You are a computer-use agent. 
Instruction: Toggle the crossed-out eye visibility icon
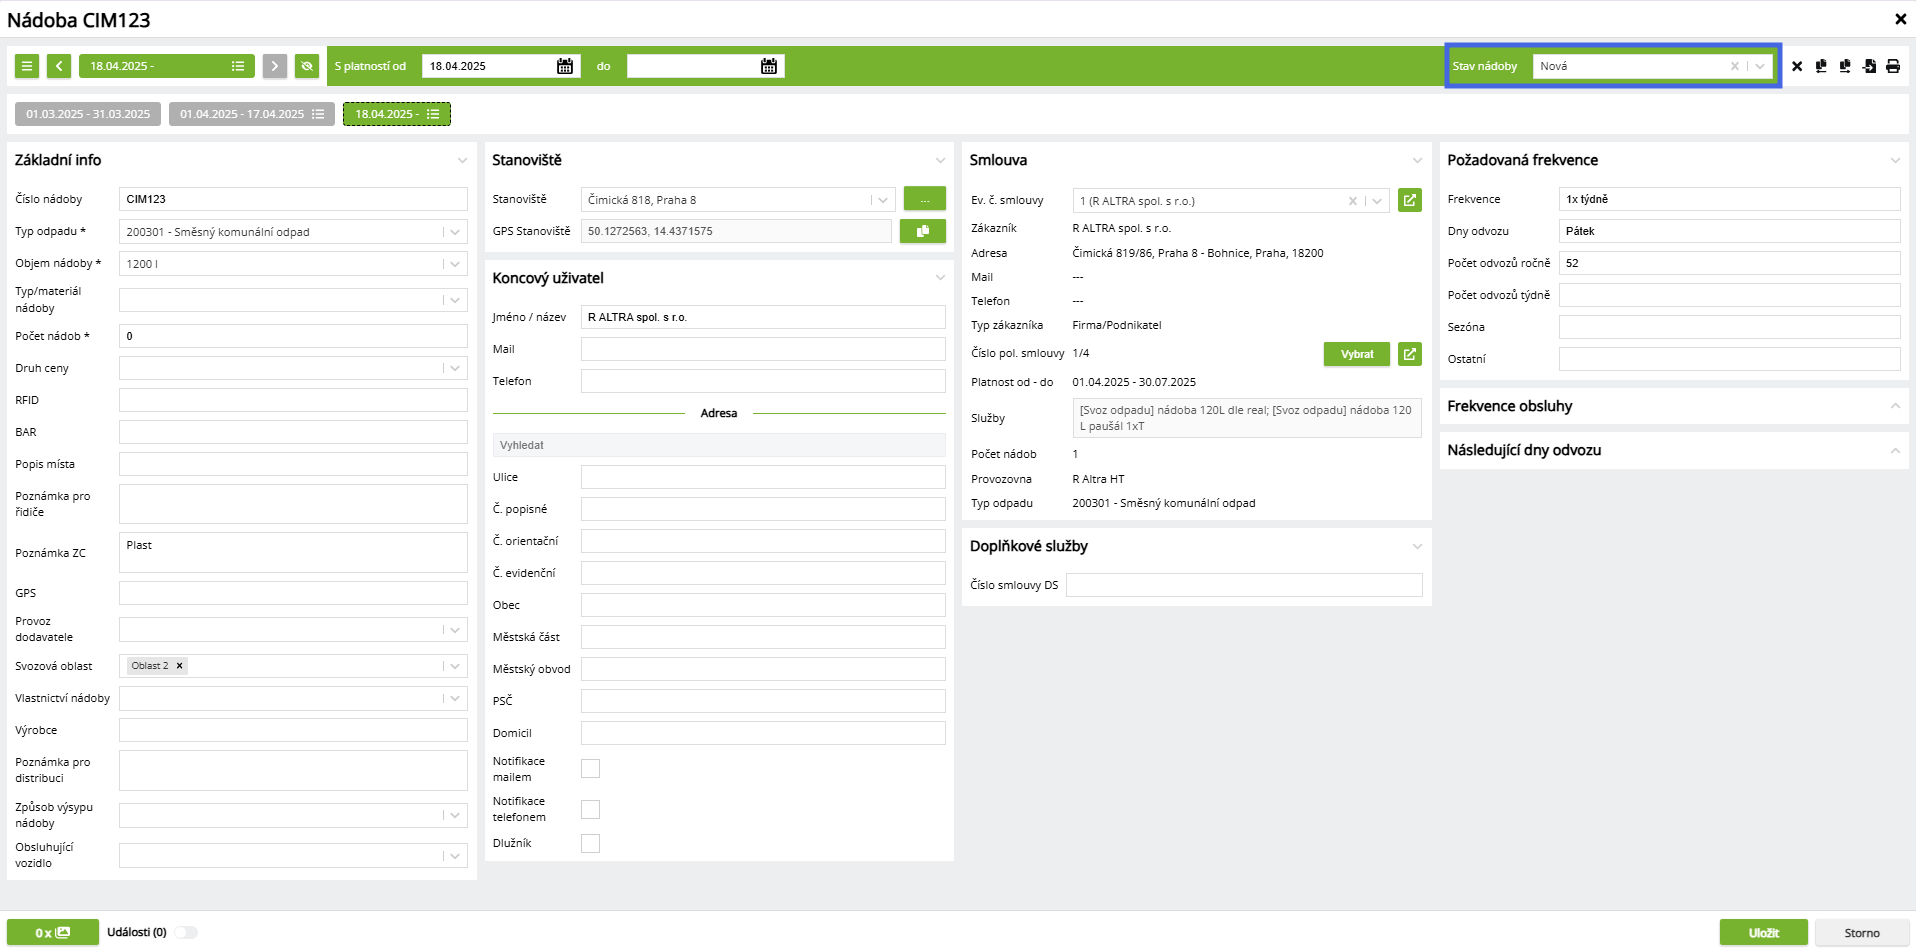[307, 66]
